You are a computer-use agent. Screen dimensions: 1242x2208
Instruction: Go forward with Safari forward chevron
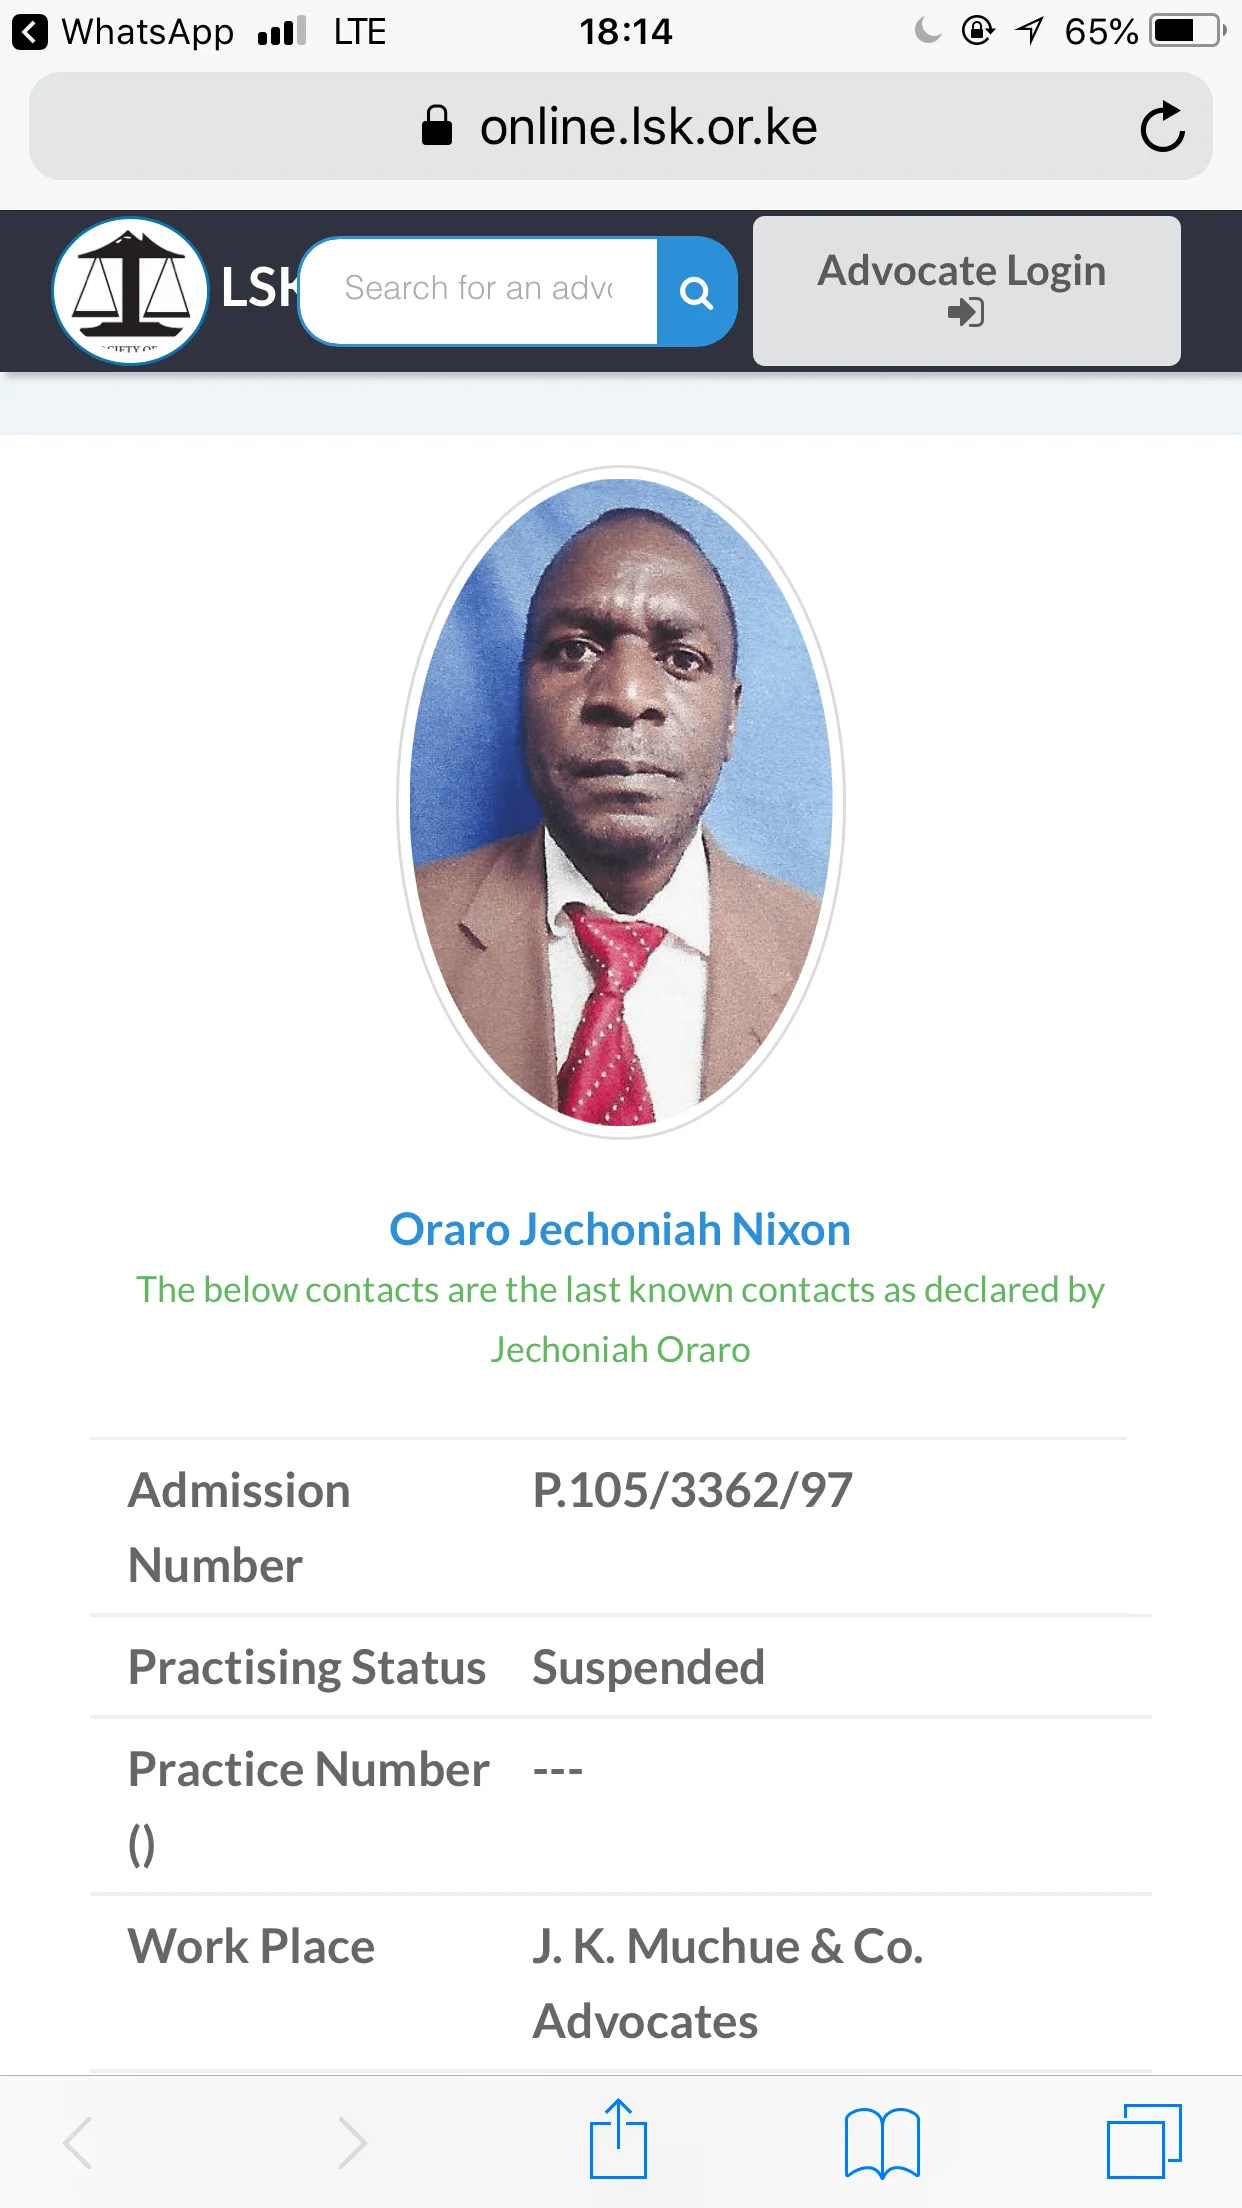point(352,2142)
